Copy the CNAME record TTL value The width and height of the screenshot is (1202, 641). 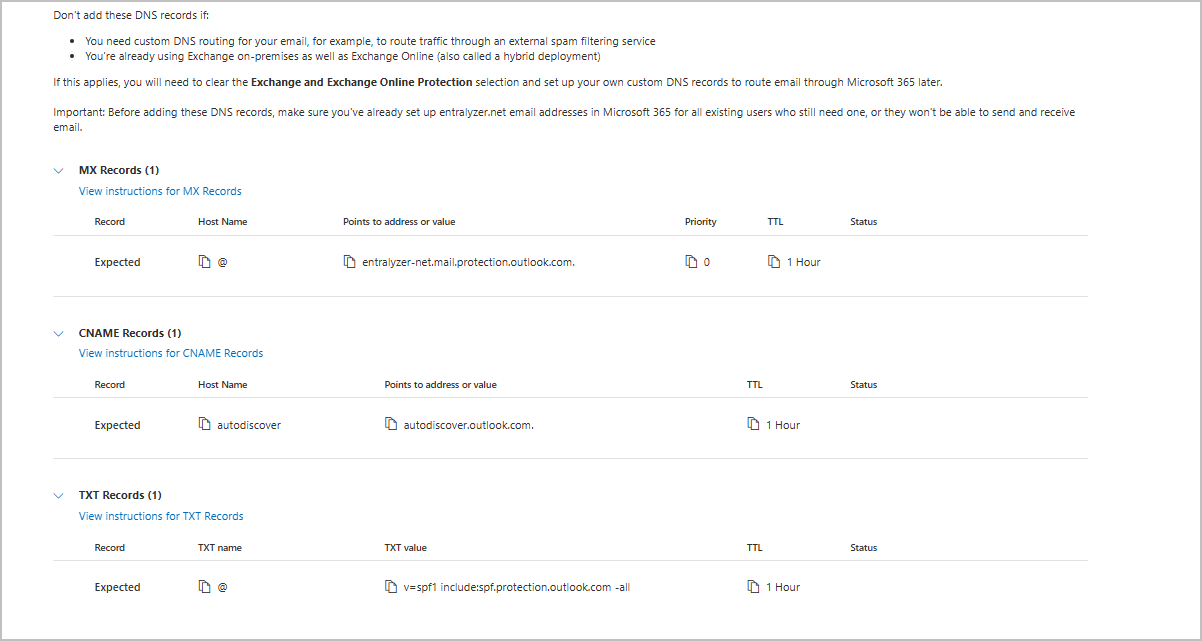(751, 424)
